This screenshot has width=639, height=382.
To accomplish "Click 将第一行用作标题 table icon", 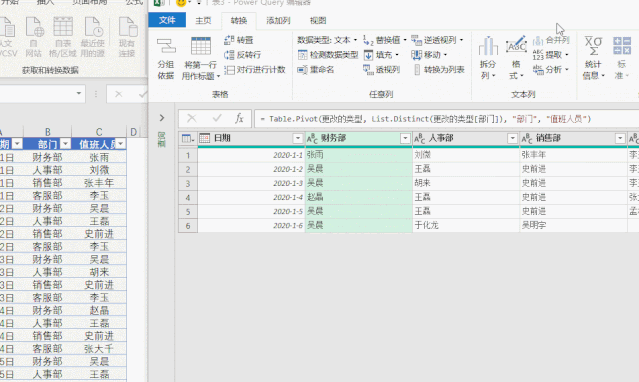I will click(x=201, y=46).
